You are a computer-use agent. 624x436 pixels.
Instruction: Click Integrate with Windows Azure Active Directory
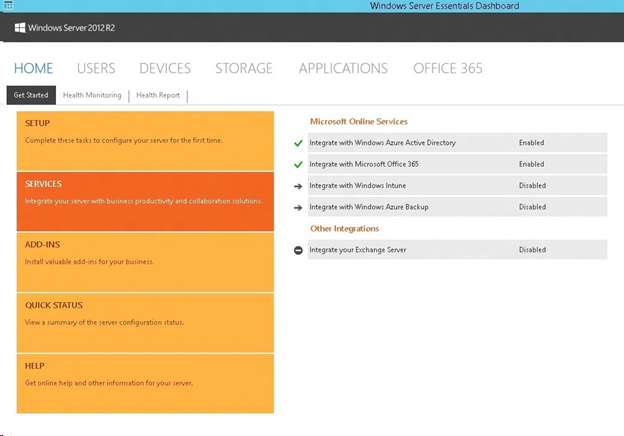[457, 143]
